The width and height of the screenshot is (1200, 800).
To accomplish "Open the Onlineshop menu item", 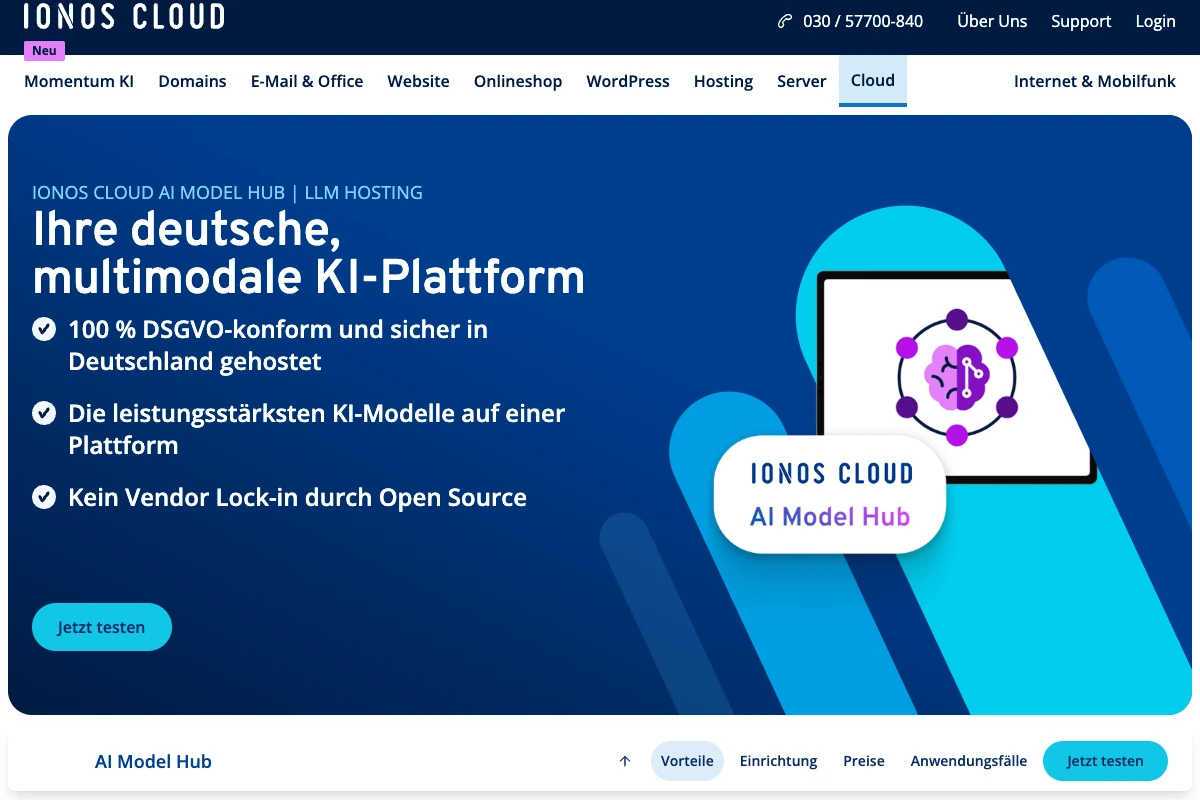I will [518, 81].
